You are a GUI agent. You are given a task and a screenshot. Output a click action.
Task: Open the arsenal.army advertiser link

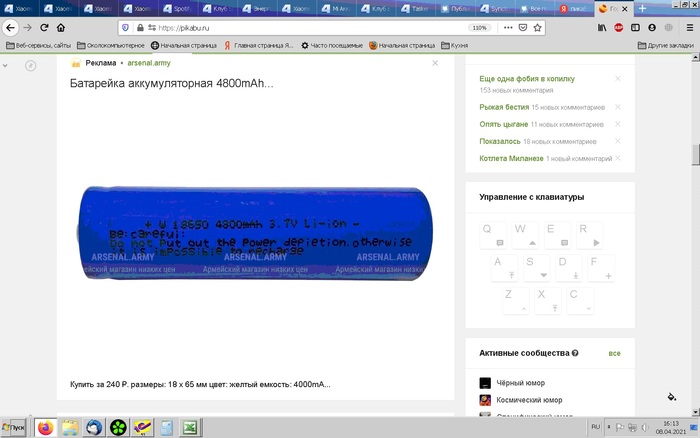coord(149,63)
